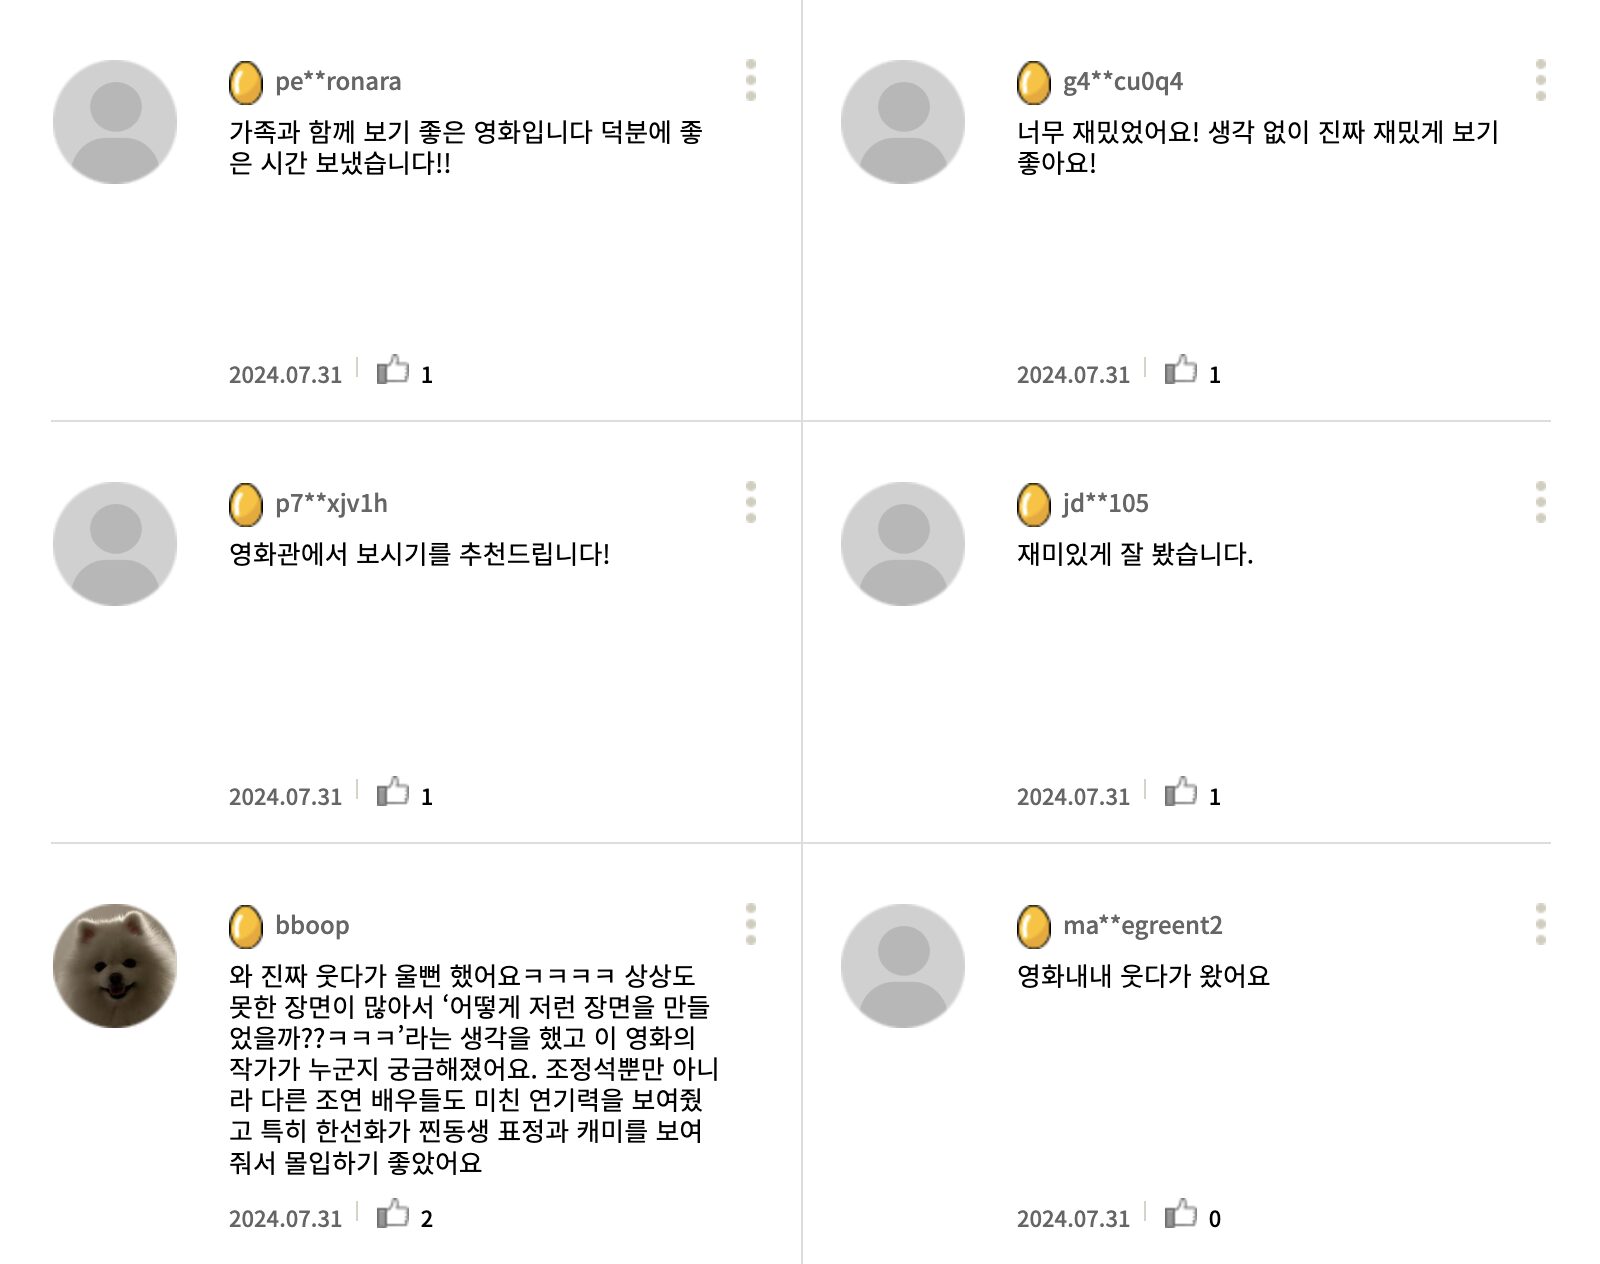Image resolution: width=1600 pixels, height=1264 pixels.
Task: Click golden egg icon beside pe**ronara
Action: tap(246, 82)
